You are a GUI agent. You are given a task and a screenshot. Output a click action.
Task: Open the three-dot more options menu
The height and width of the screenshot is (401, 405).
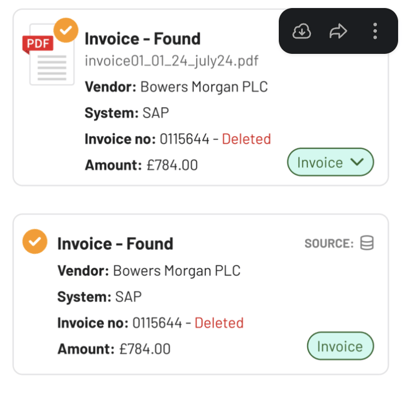[375, 31]
